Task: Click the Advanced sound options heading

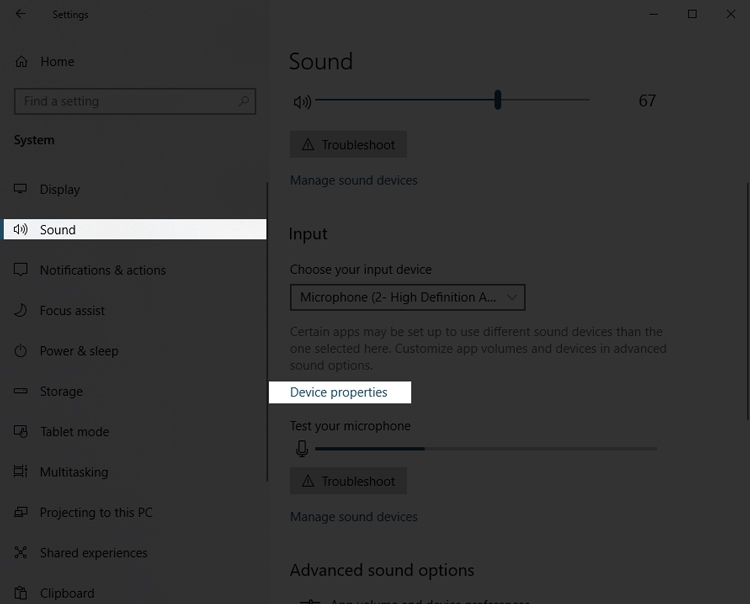Action: pos(382,570)
